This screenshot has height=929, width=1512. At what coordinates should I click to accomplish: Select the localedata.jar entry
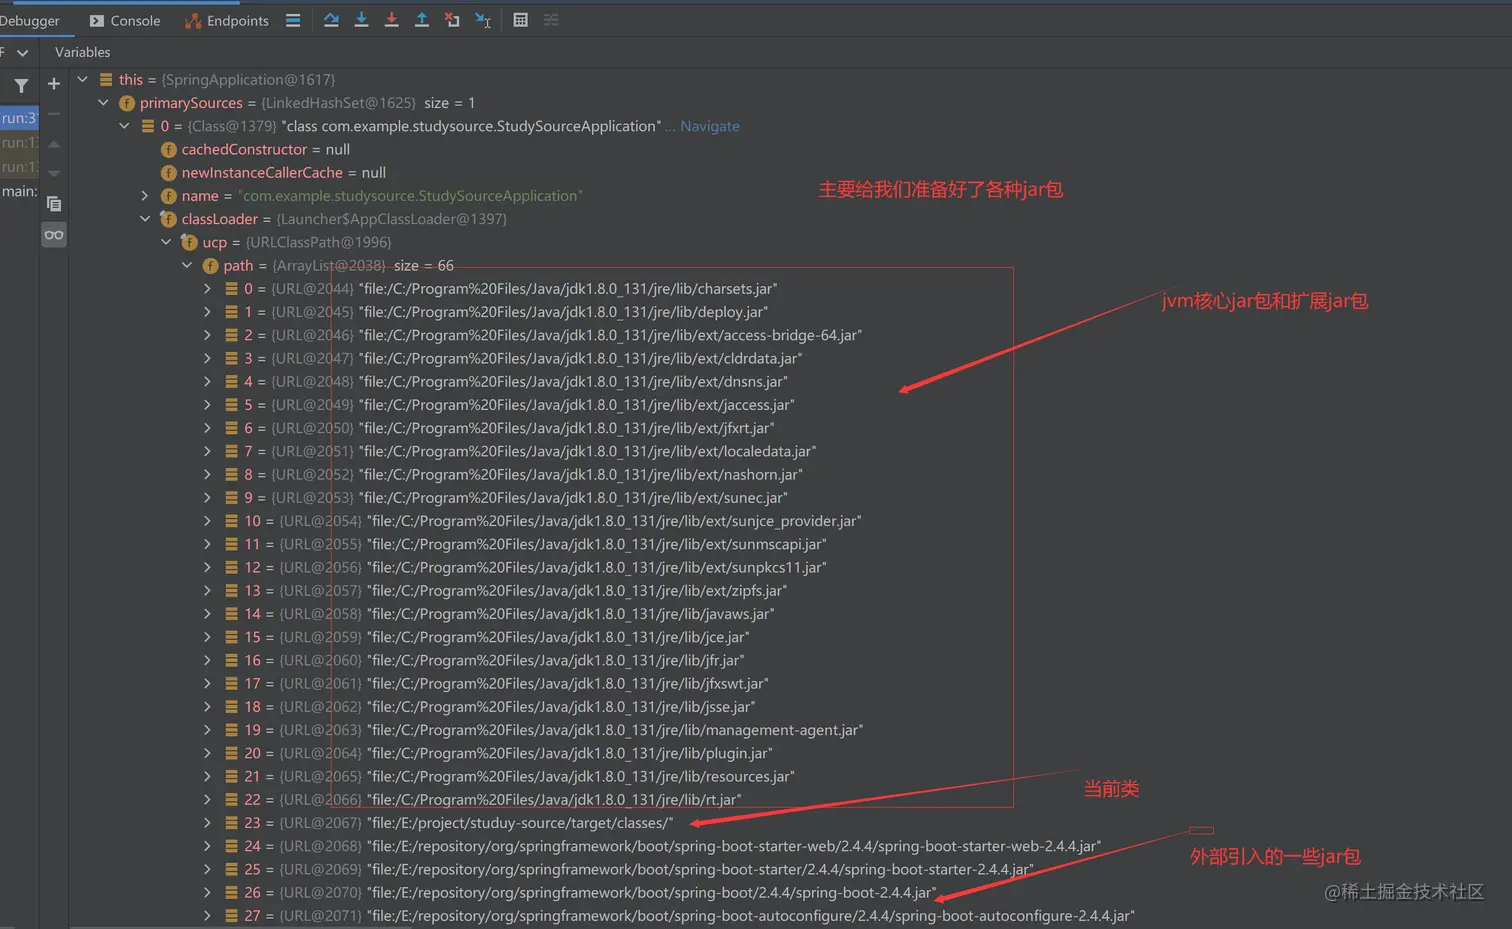520,451
